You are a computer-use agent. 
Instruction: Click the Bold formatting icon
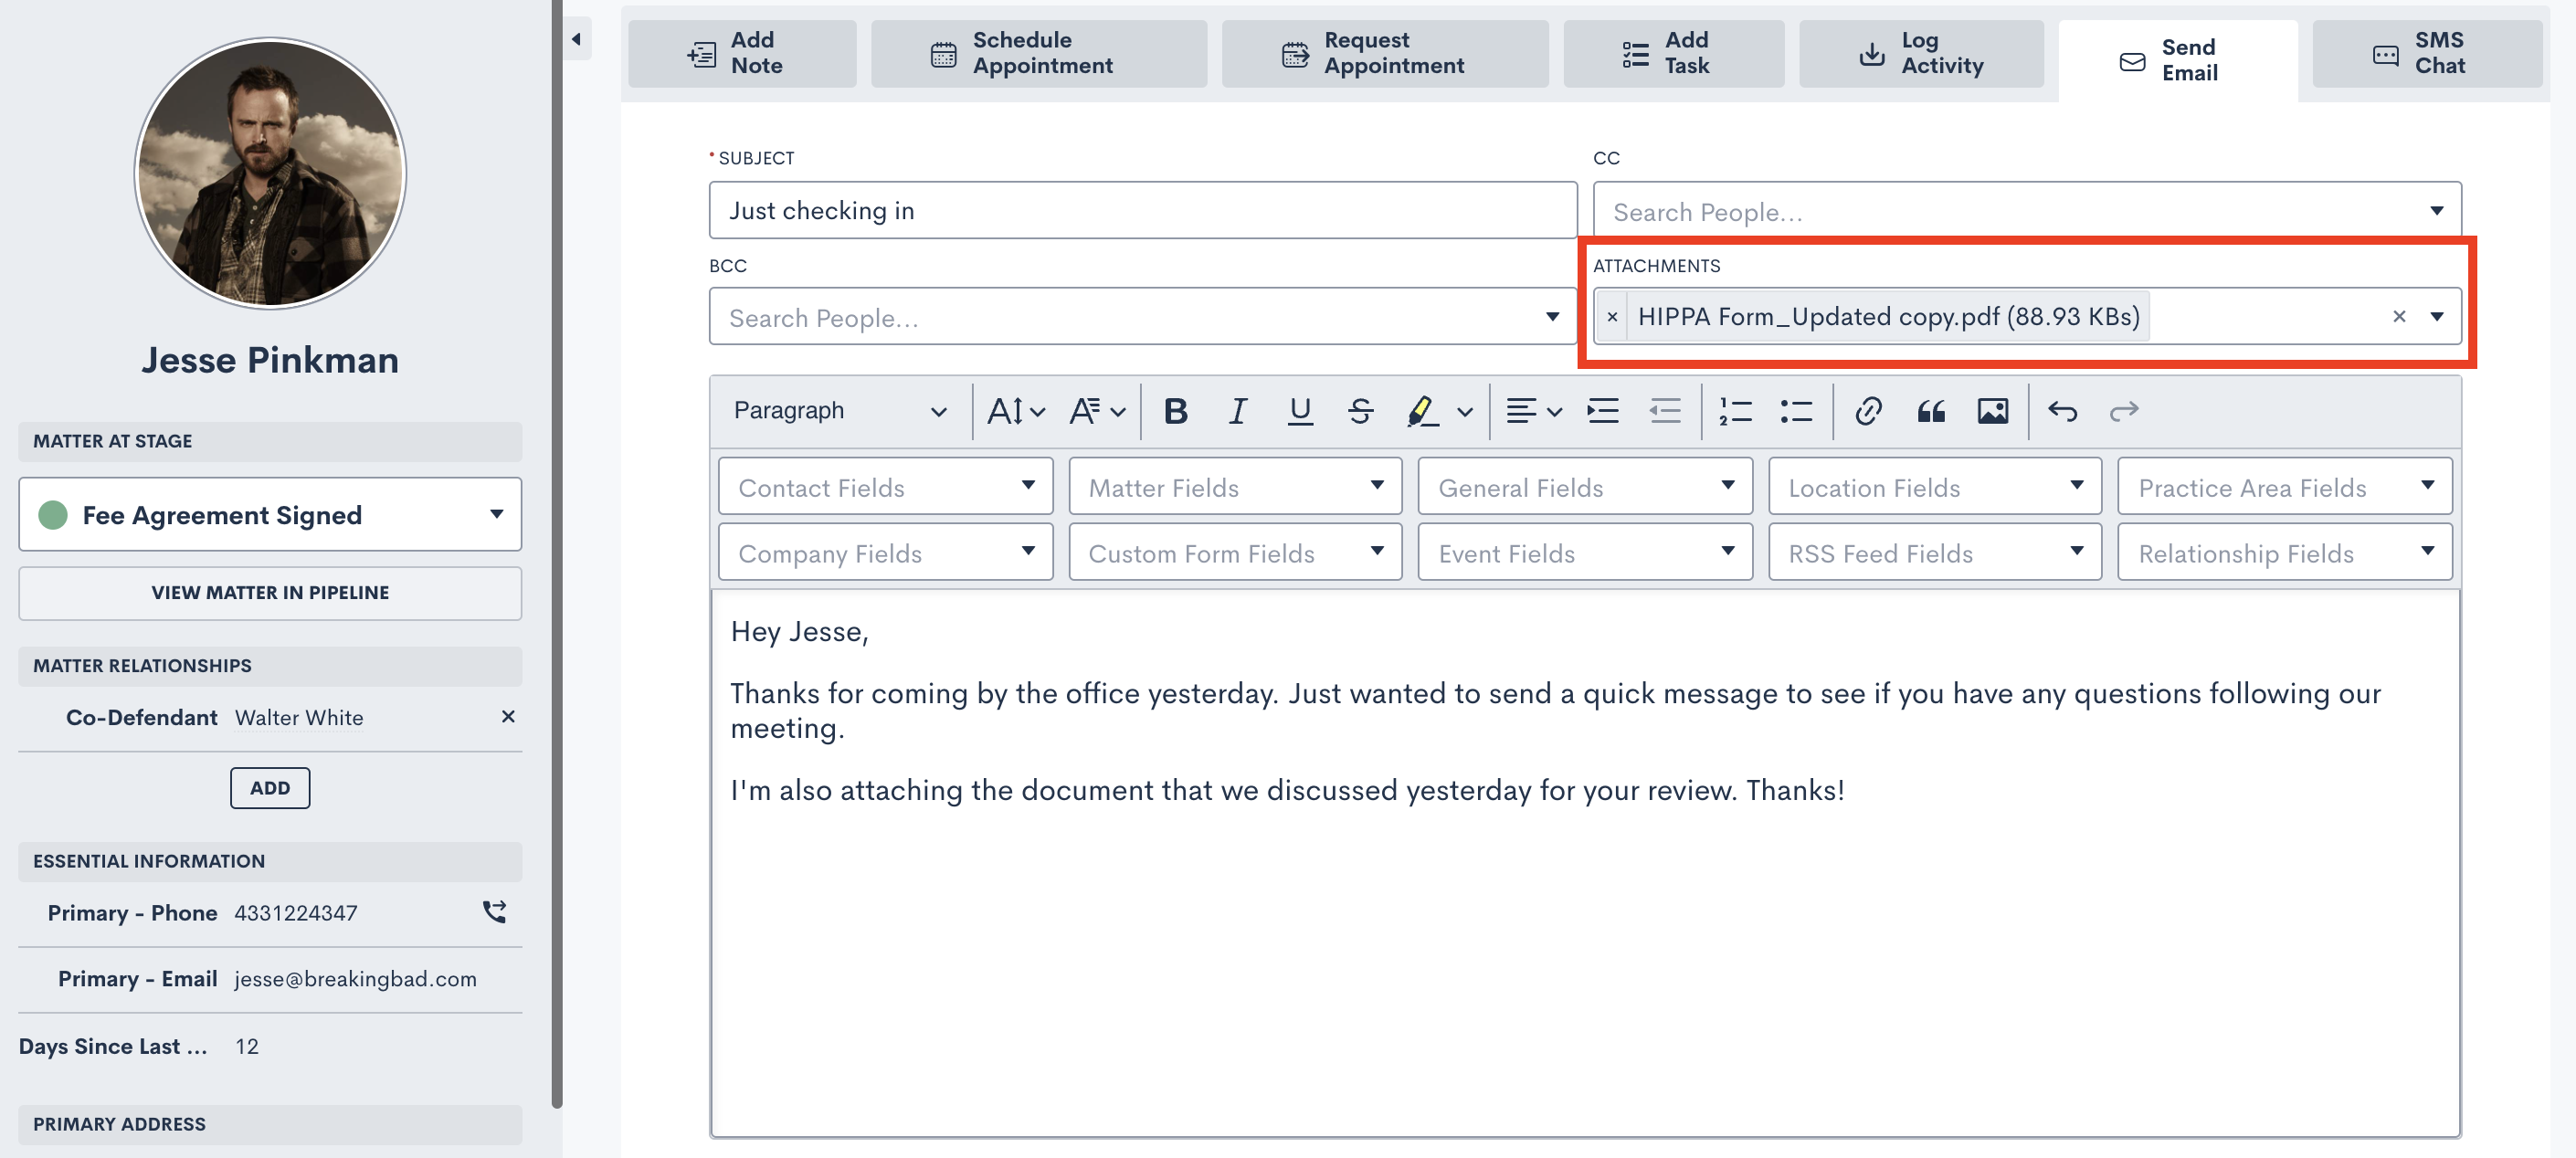point(1175,411)
